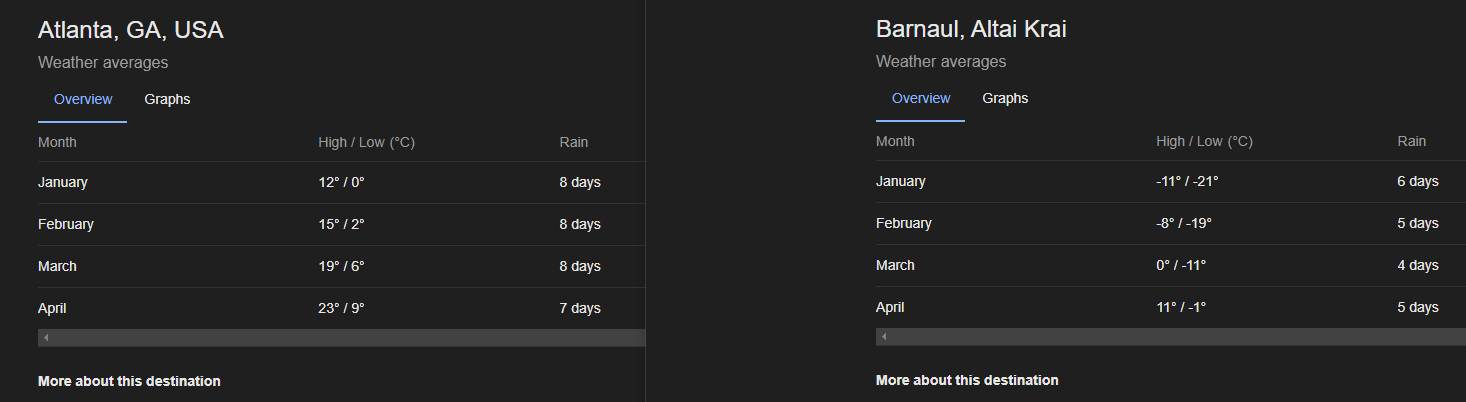Screen dimensions: 1466x402
Task: Open the Graphs tab for Barnaul
Action: [1005, 98]
